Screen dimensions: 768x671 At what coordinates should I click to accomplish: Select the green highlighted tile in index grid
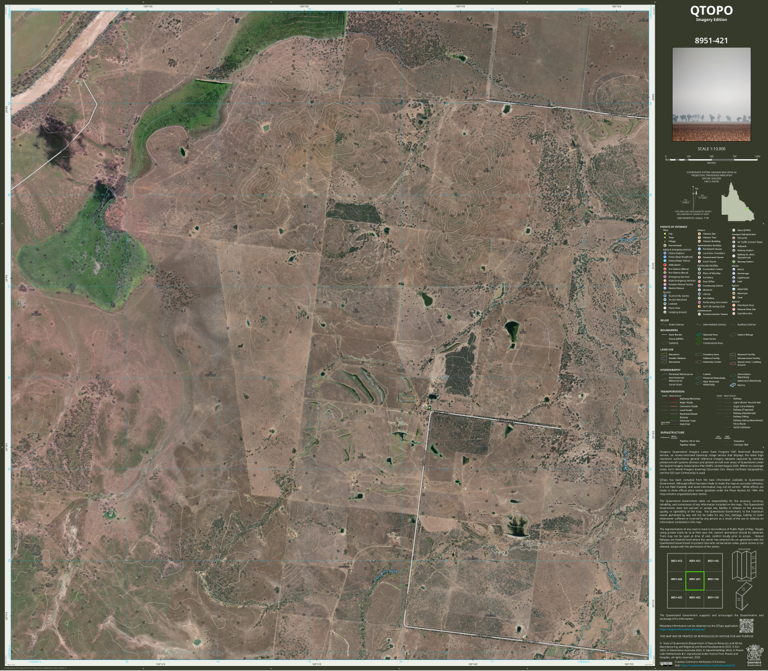(x=695, y=580)
